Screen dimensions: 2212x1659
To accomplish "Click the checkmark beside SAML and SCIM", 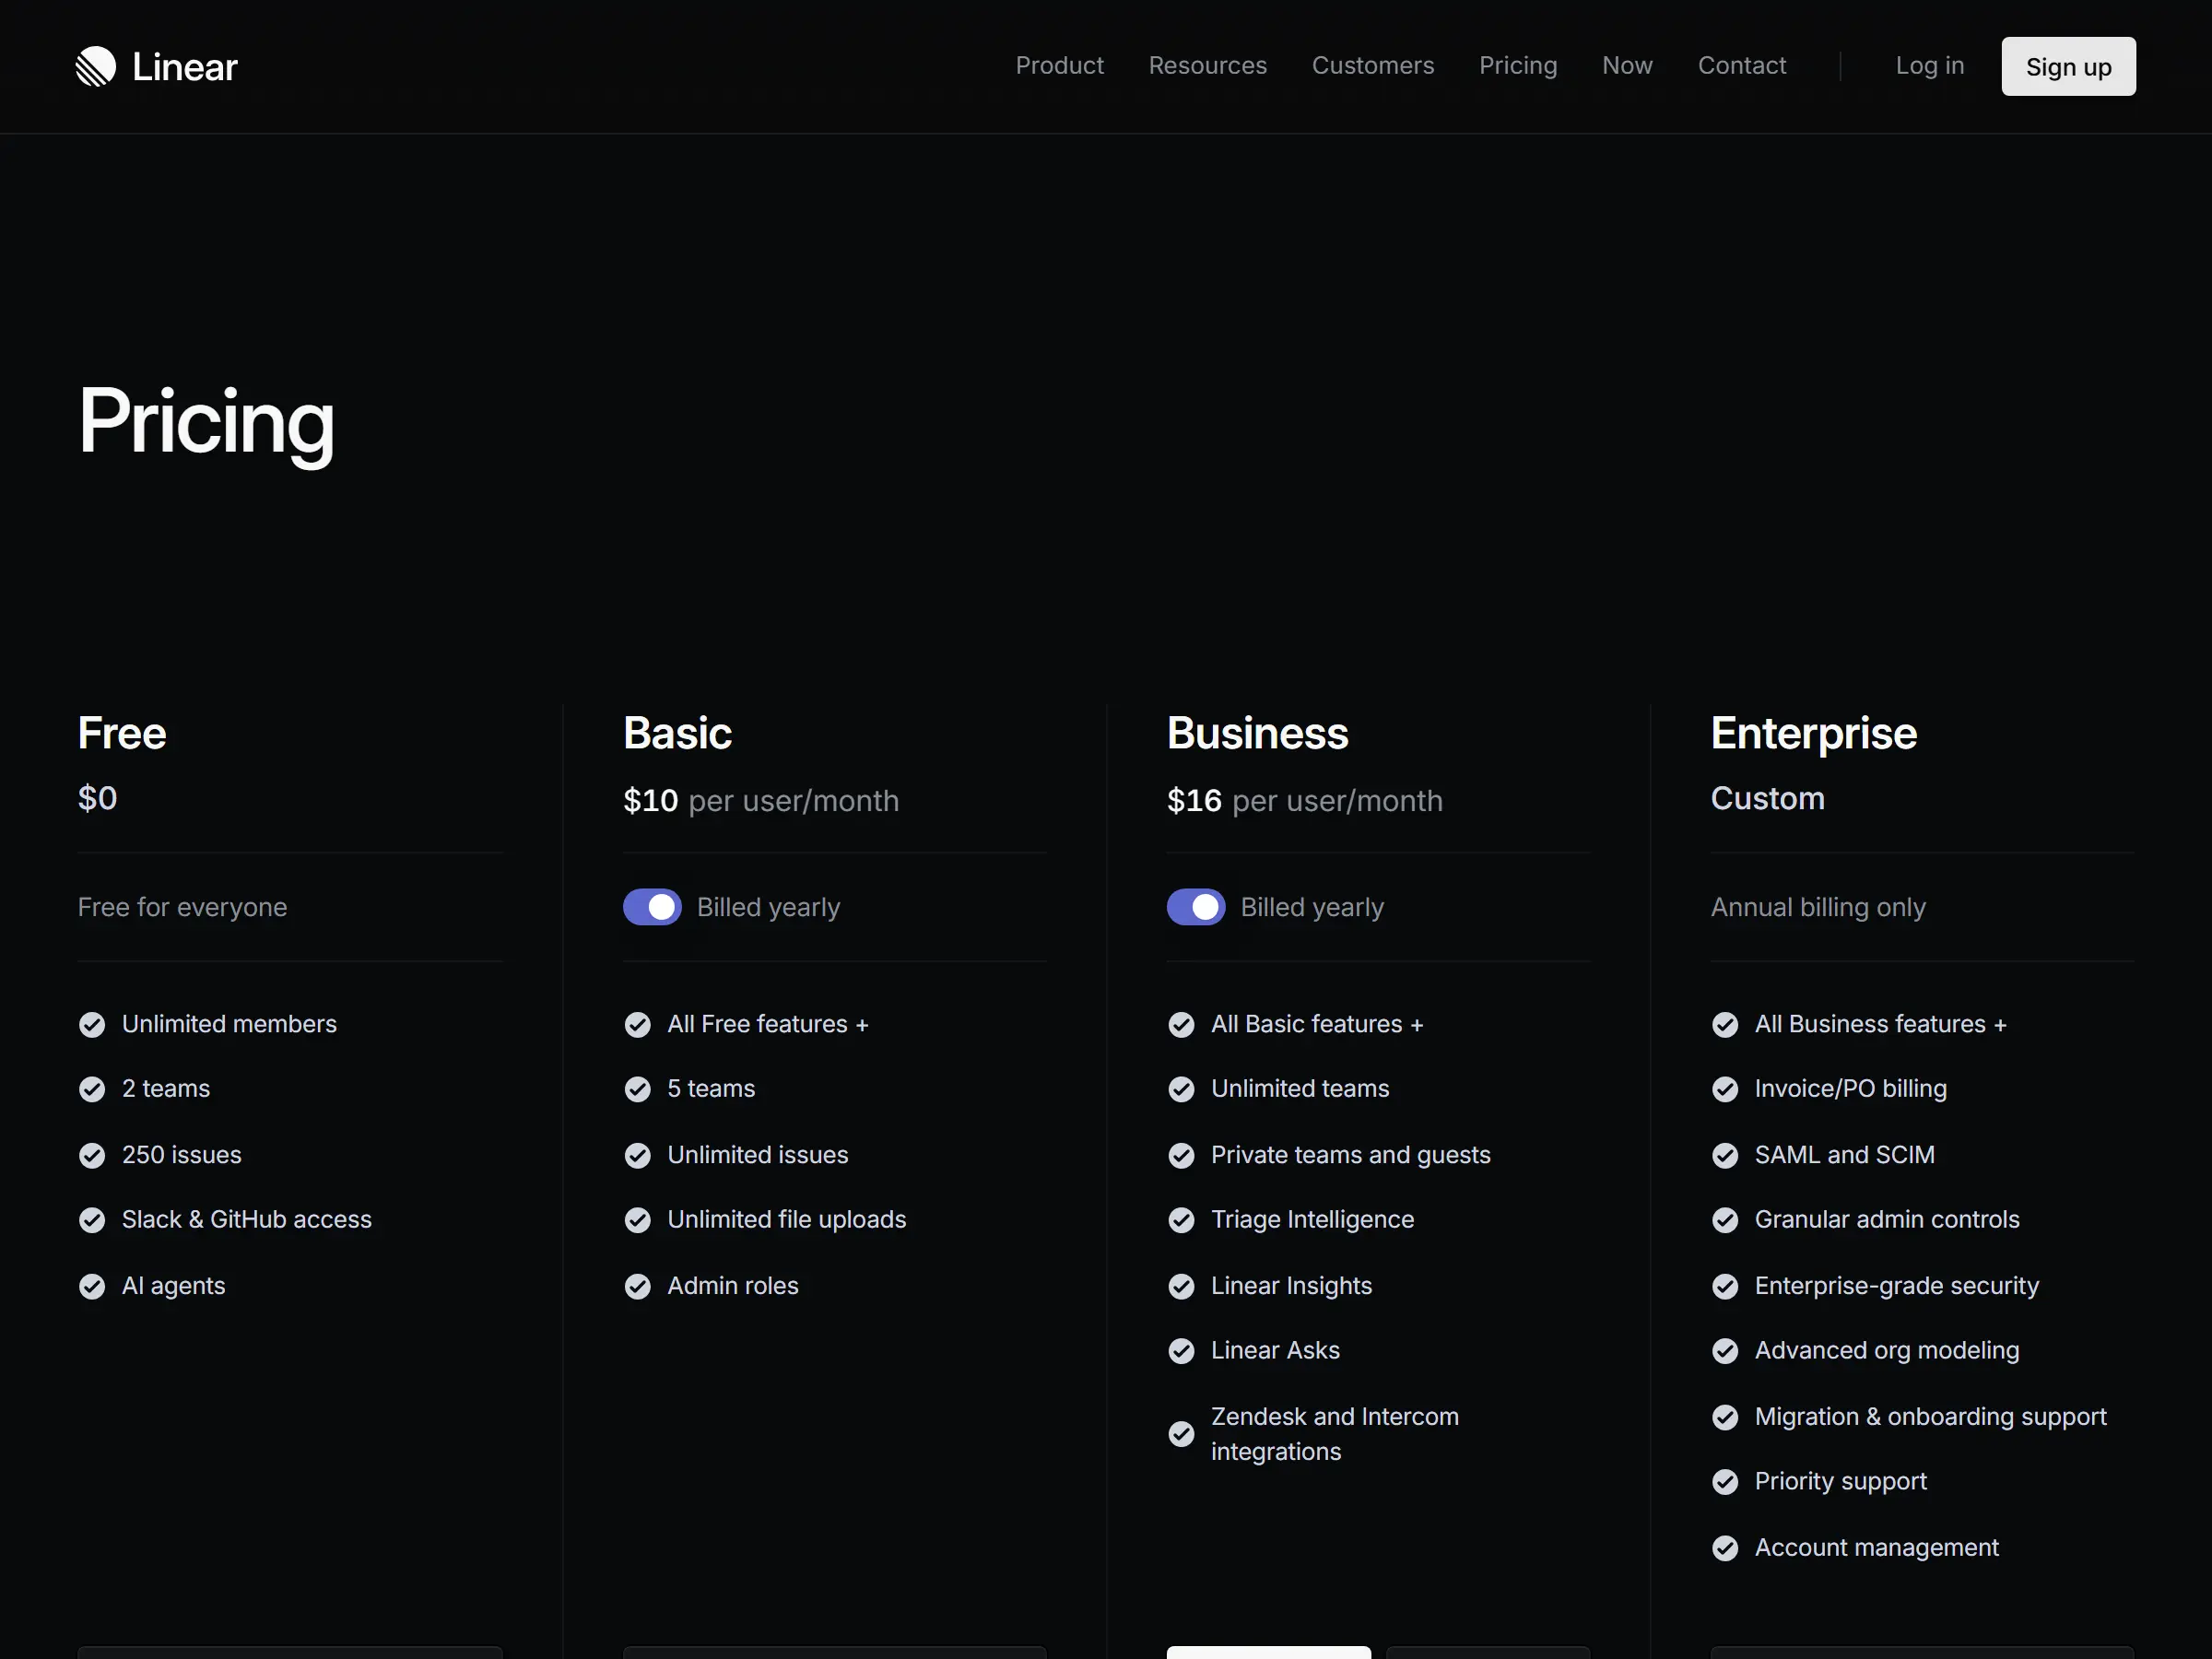I will tap(1726, 1155).
